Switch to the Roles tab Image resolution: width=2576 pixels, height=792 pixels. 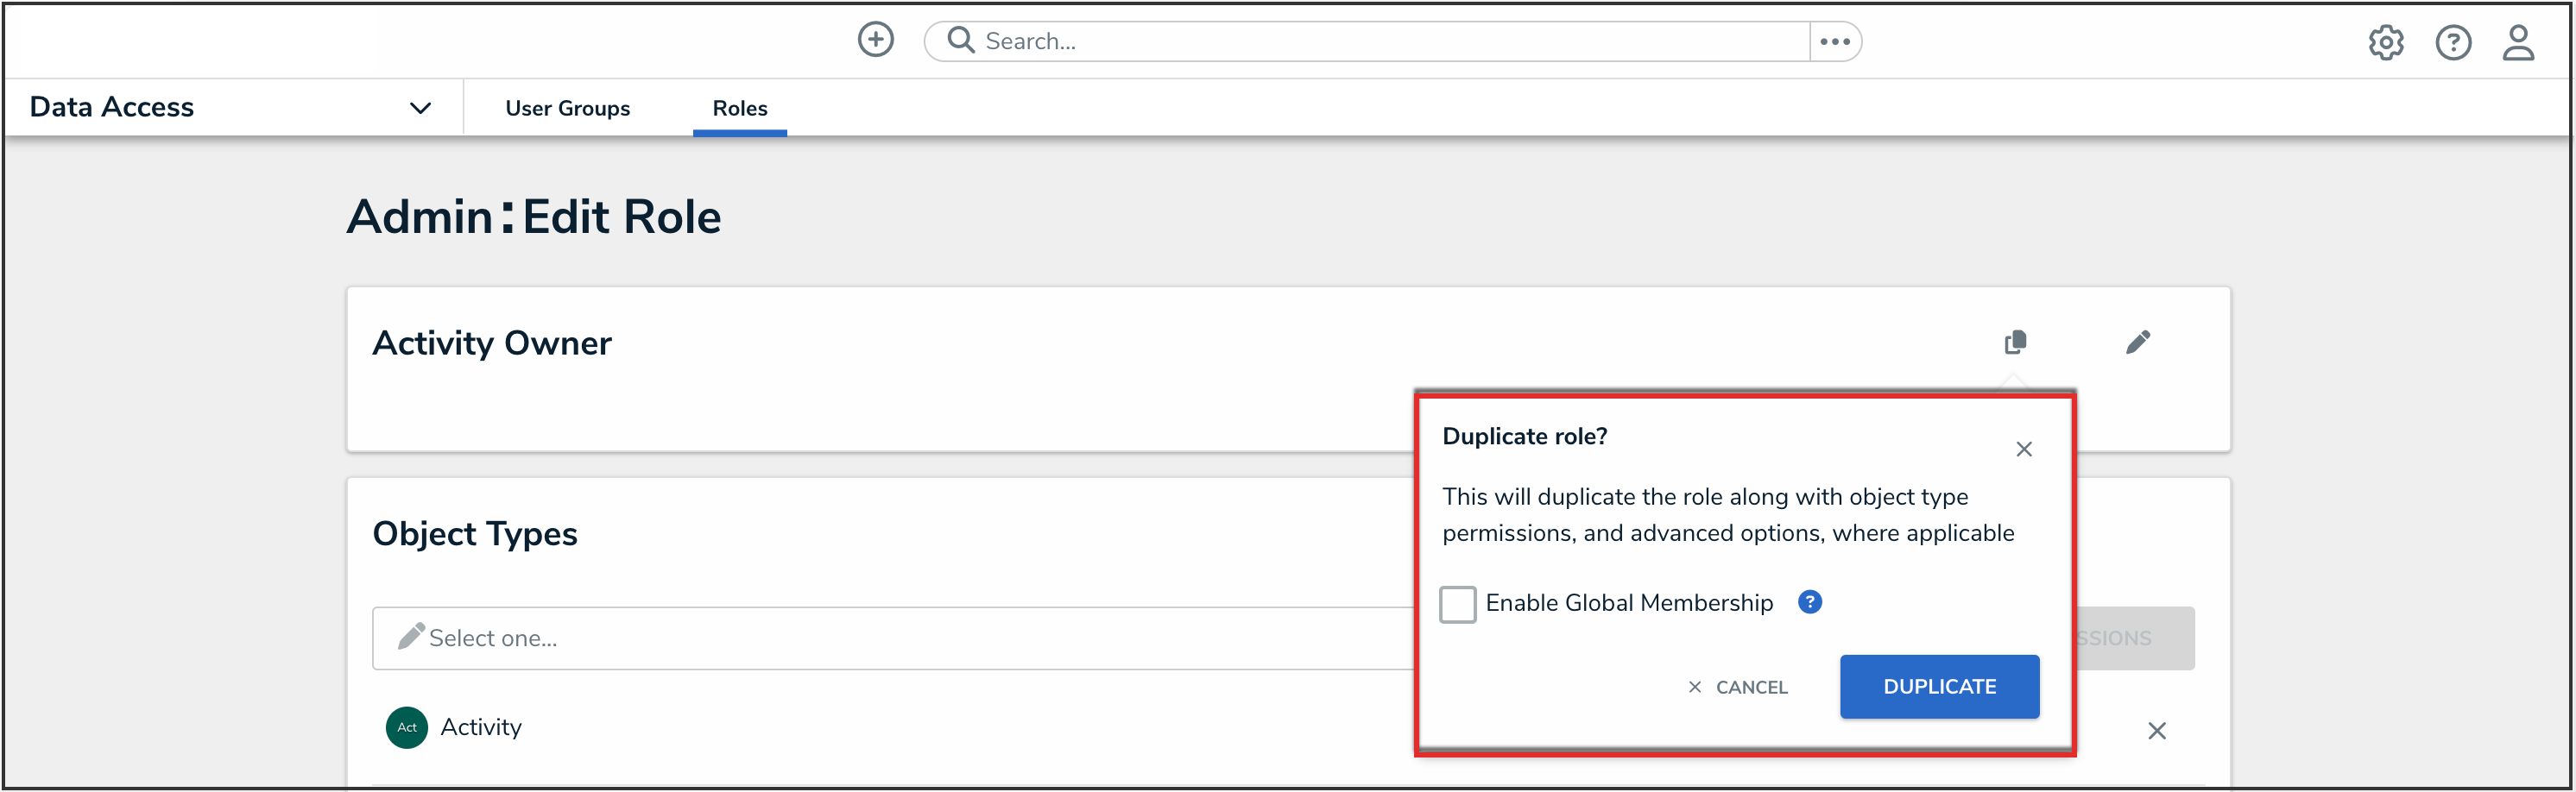click(x=739, y=108)
